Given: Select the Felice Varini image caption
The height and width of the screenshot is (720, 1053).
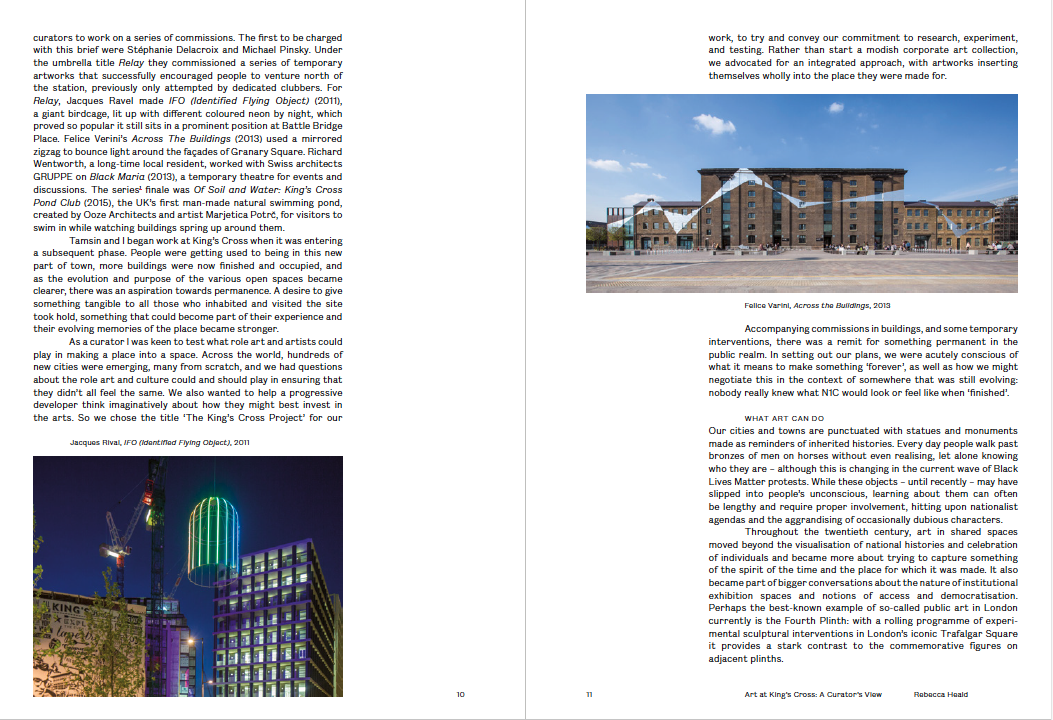Looking at the screenshot, I should [801, 304].
